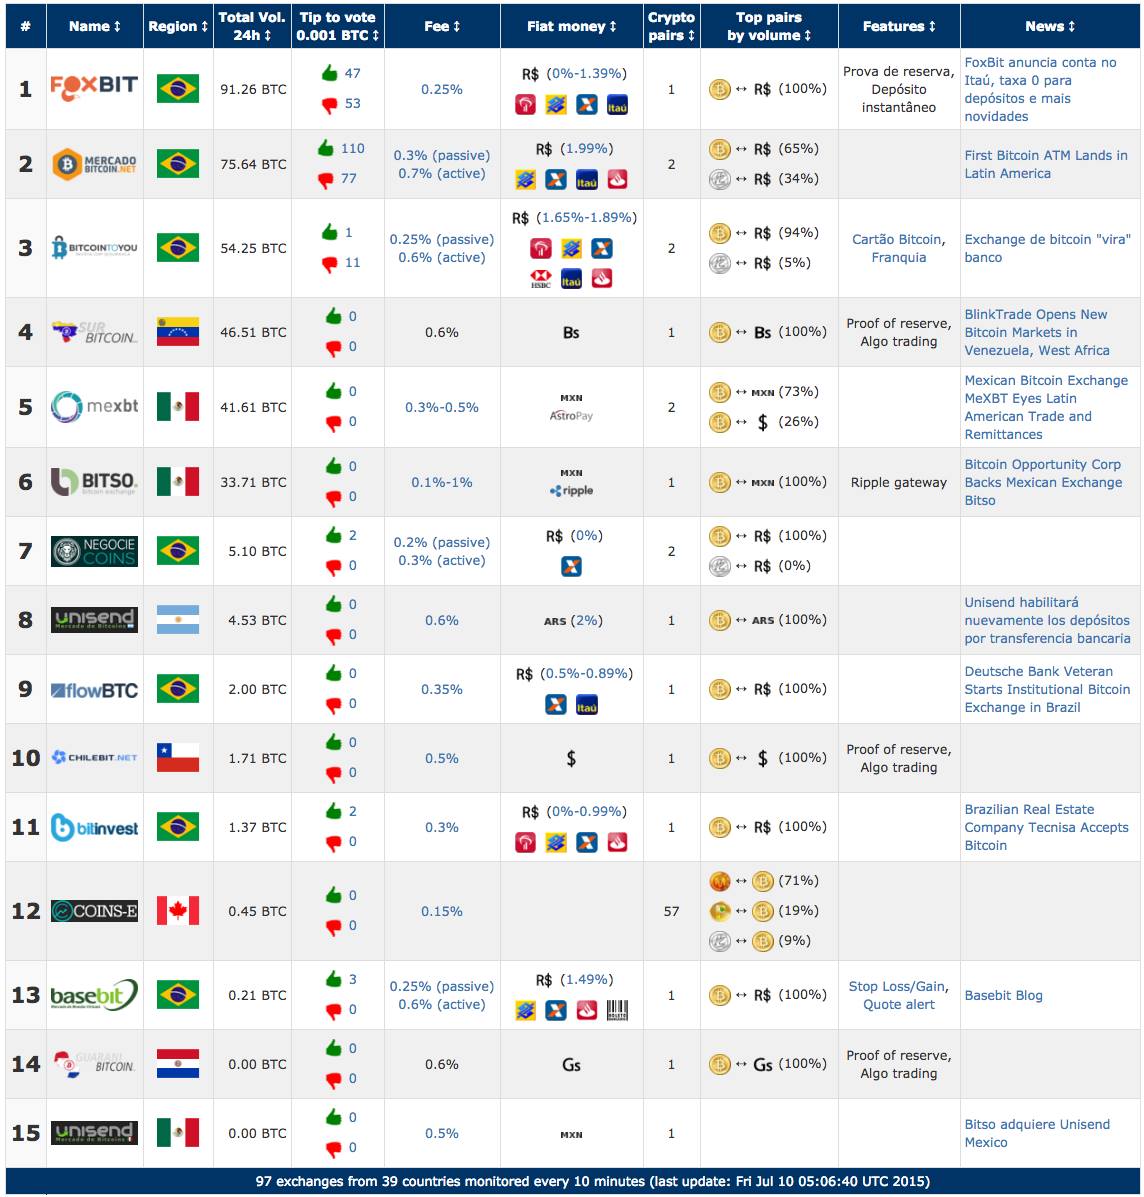Open 'Cartão Bitcoin, Franquia' features link
1144x1197 pixels.
899,248
